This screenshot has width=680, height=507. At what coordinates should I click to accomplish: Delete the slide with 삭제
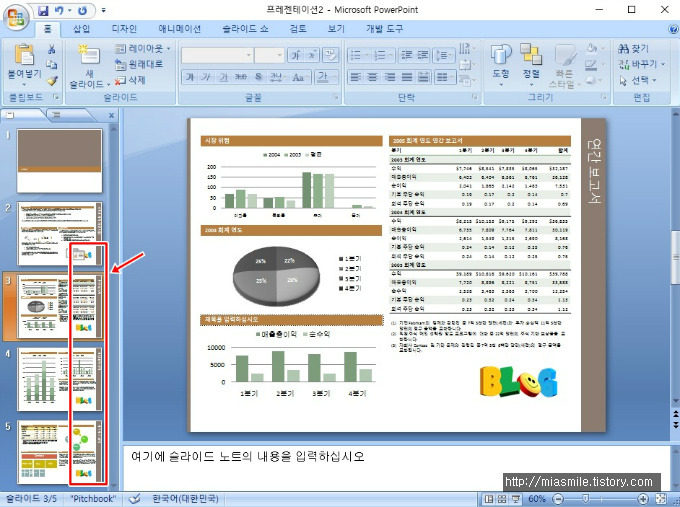click(130, 80)
